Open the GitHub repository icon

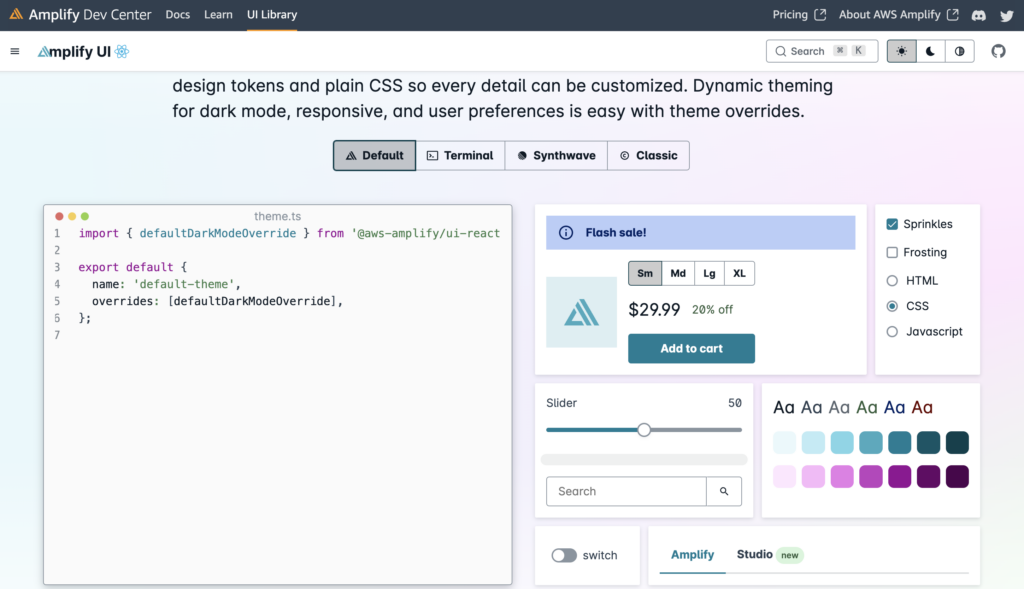click(x=998, y=51)
